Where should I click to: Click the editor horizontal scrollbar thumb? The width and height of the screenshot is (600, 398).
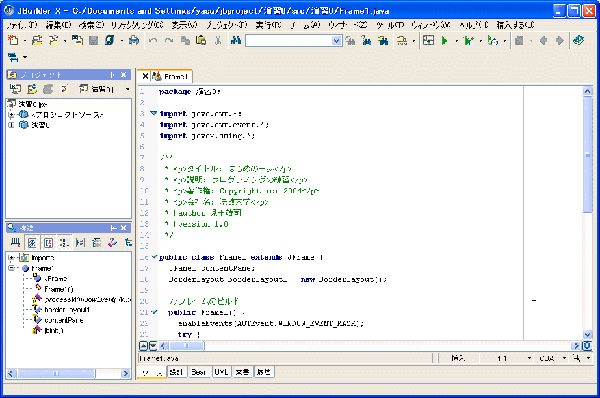pyautogui.click(x=187, y=346)
